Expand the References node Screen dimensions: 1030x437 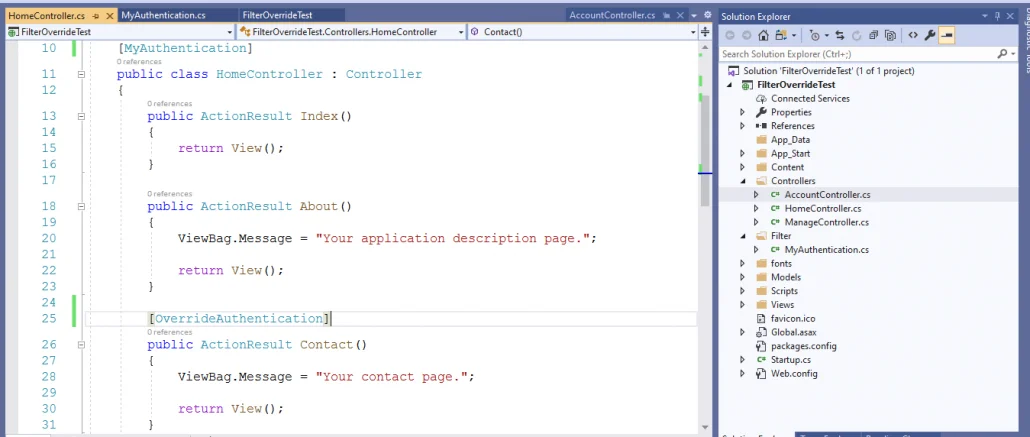click(x=743, y=126)
